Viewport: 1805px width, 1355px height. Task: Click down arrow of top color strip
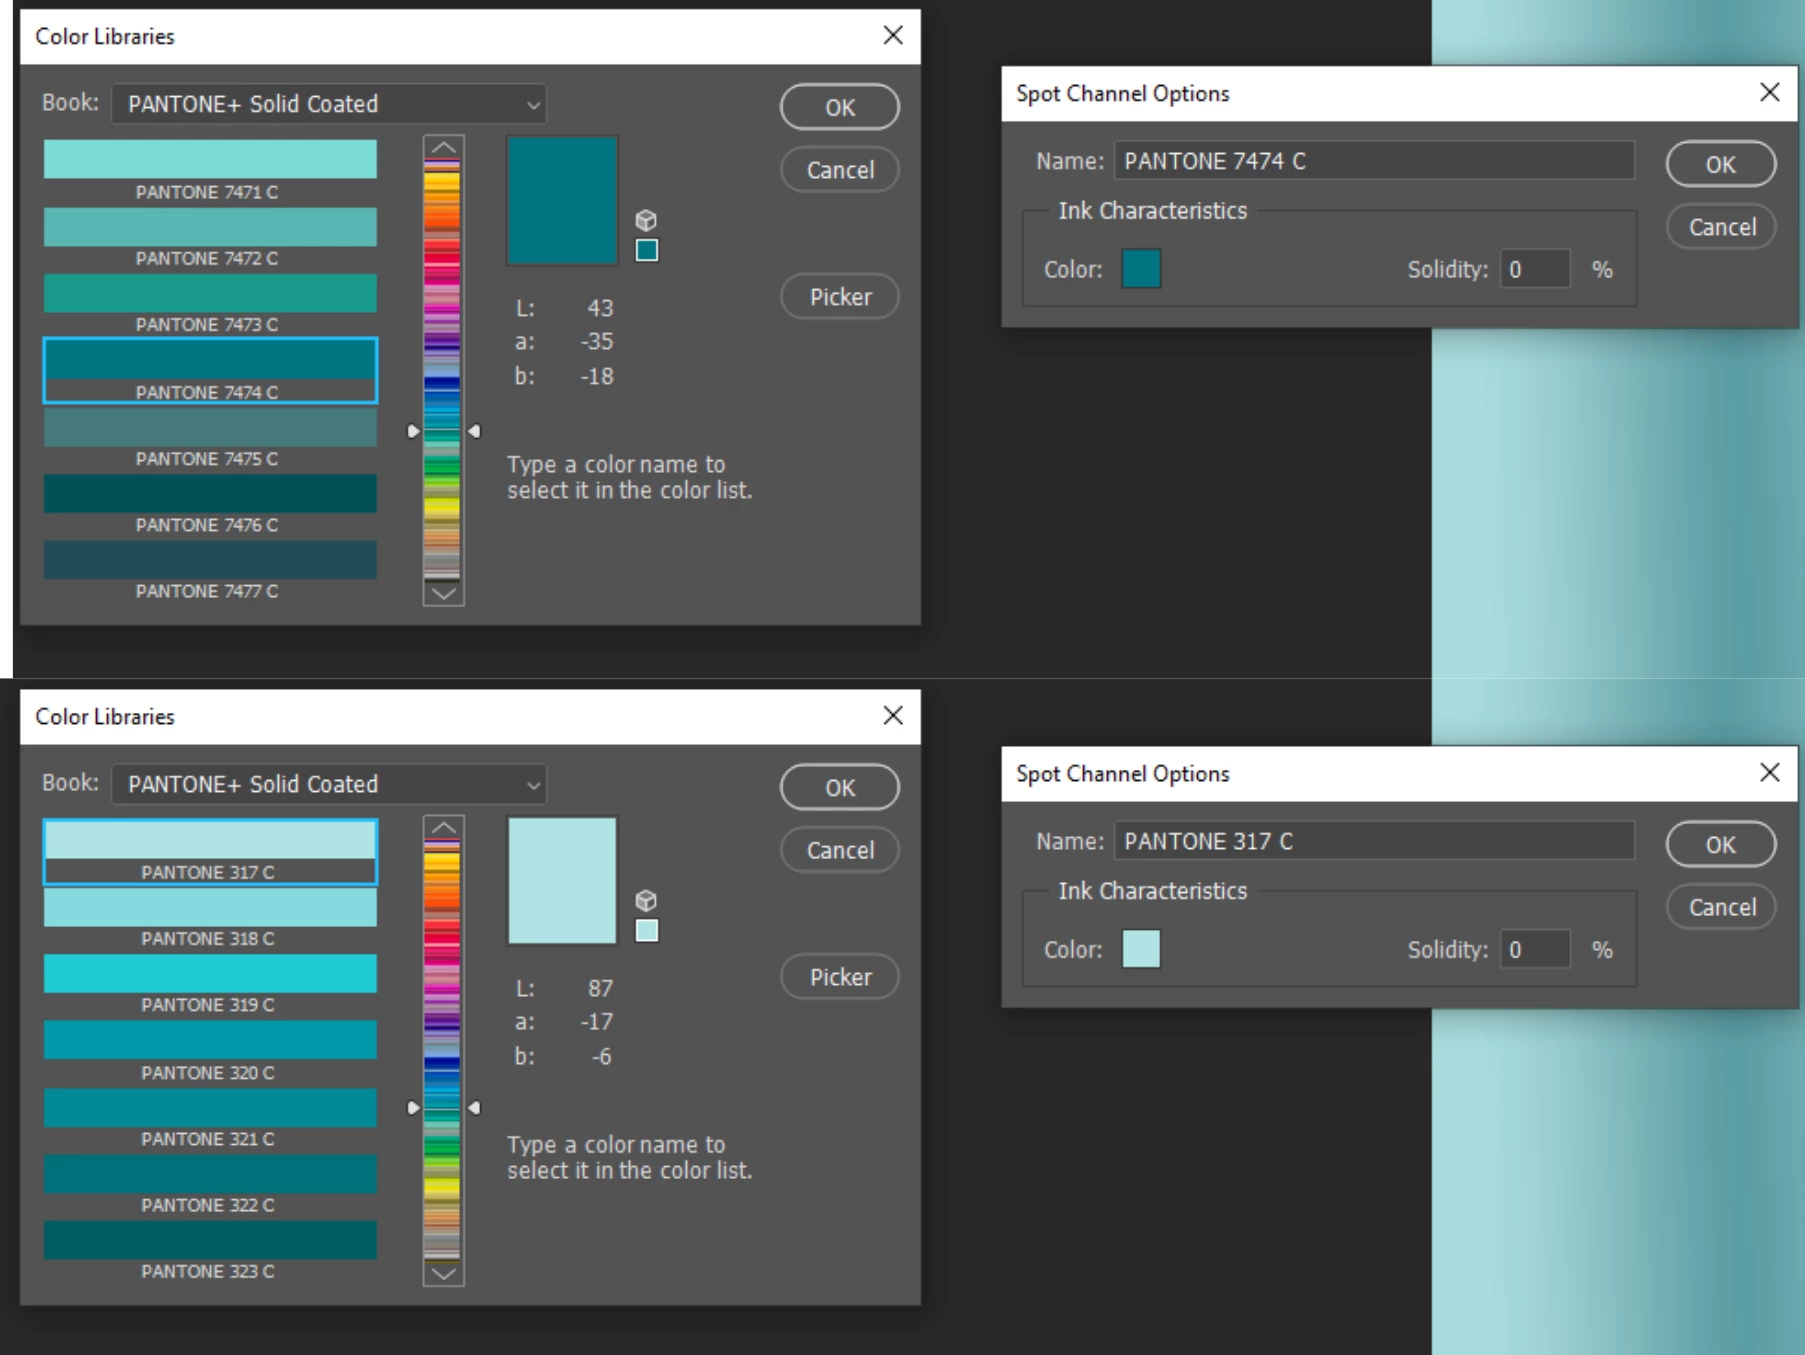[443, 593]
